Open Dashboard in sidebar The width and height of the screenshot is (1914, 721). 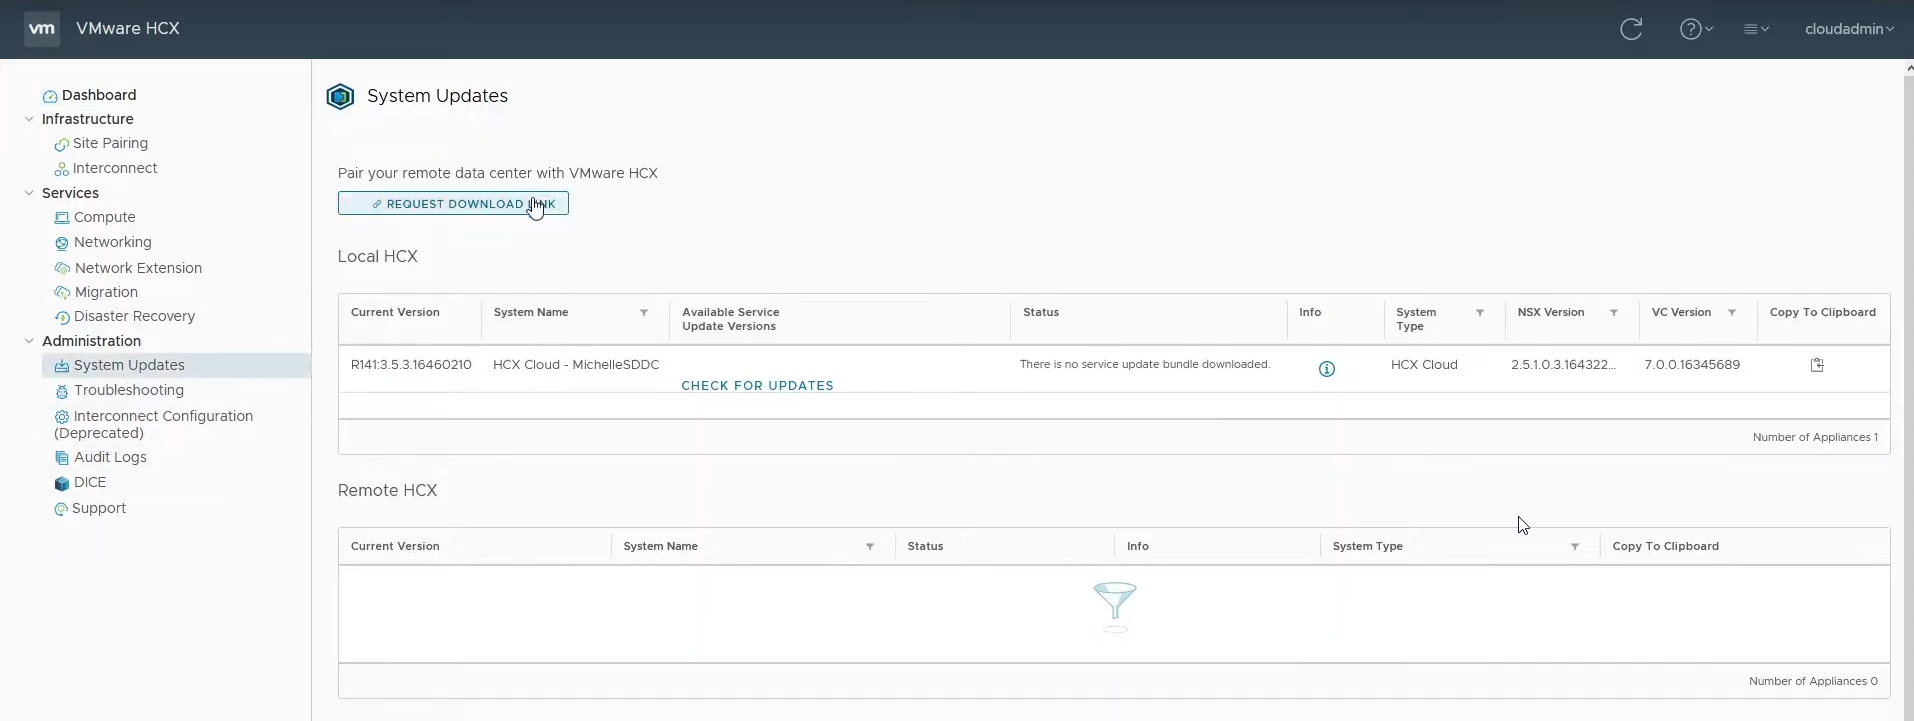pos(99,95)
